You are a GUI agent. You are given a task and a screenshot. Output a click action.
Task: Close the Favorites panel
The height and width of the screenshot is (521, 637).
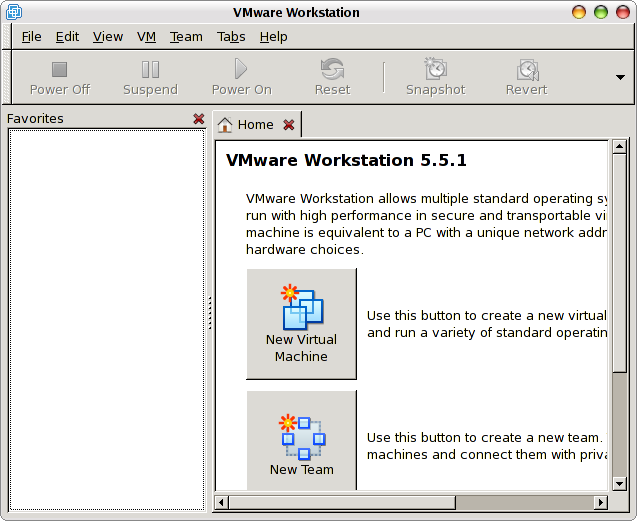199,119
